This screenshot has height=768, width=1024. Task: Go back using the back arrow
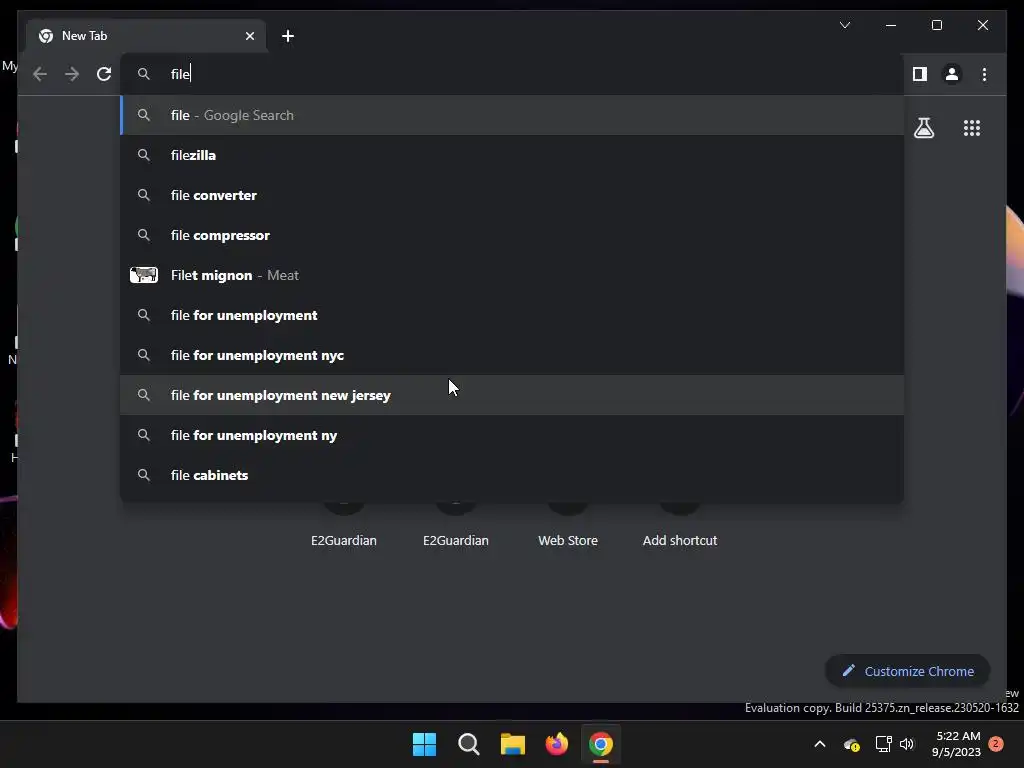click(x=40, y=74)
